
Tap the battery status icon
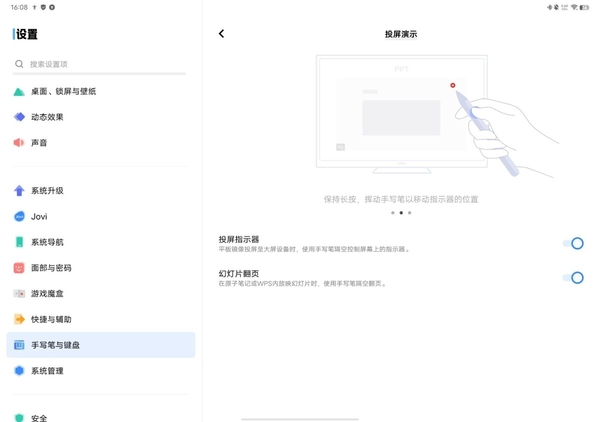coord(584,7)
